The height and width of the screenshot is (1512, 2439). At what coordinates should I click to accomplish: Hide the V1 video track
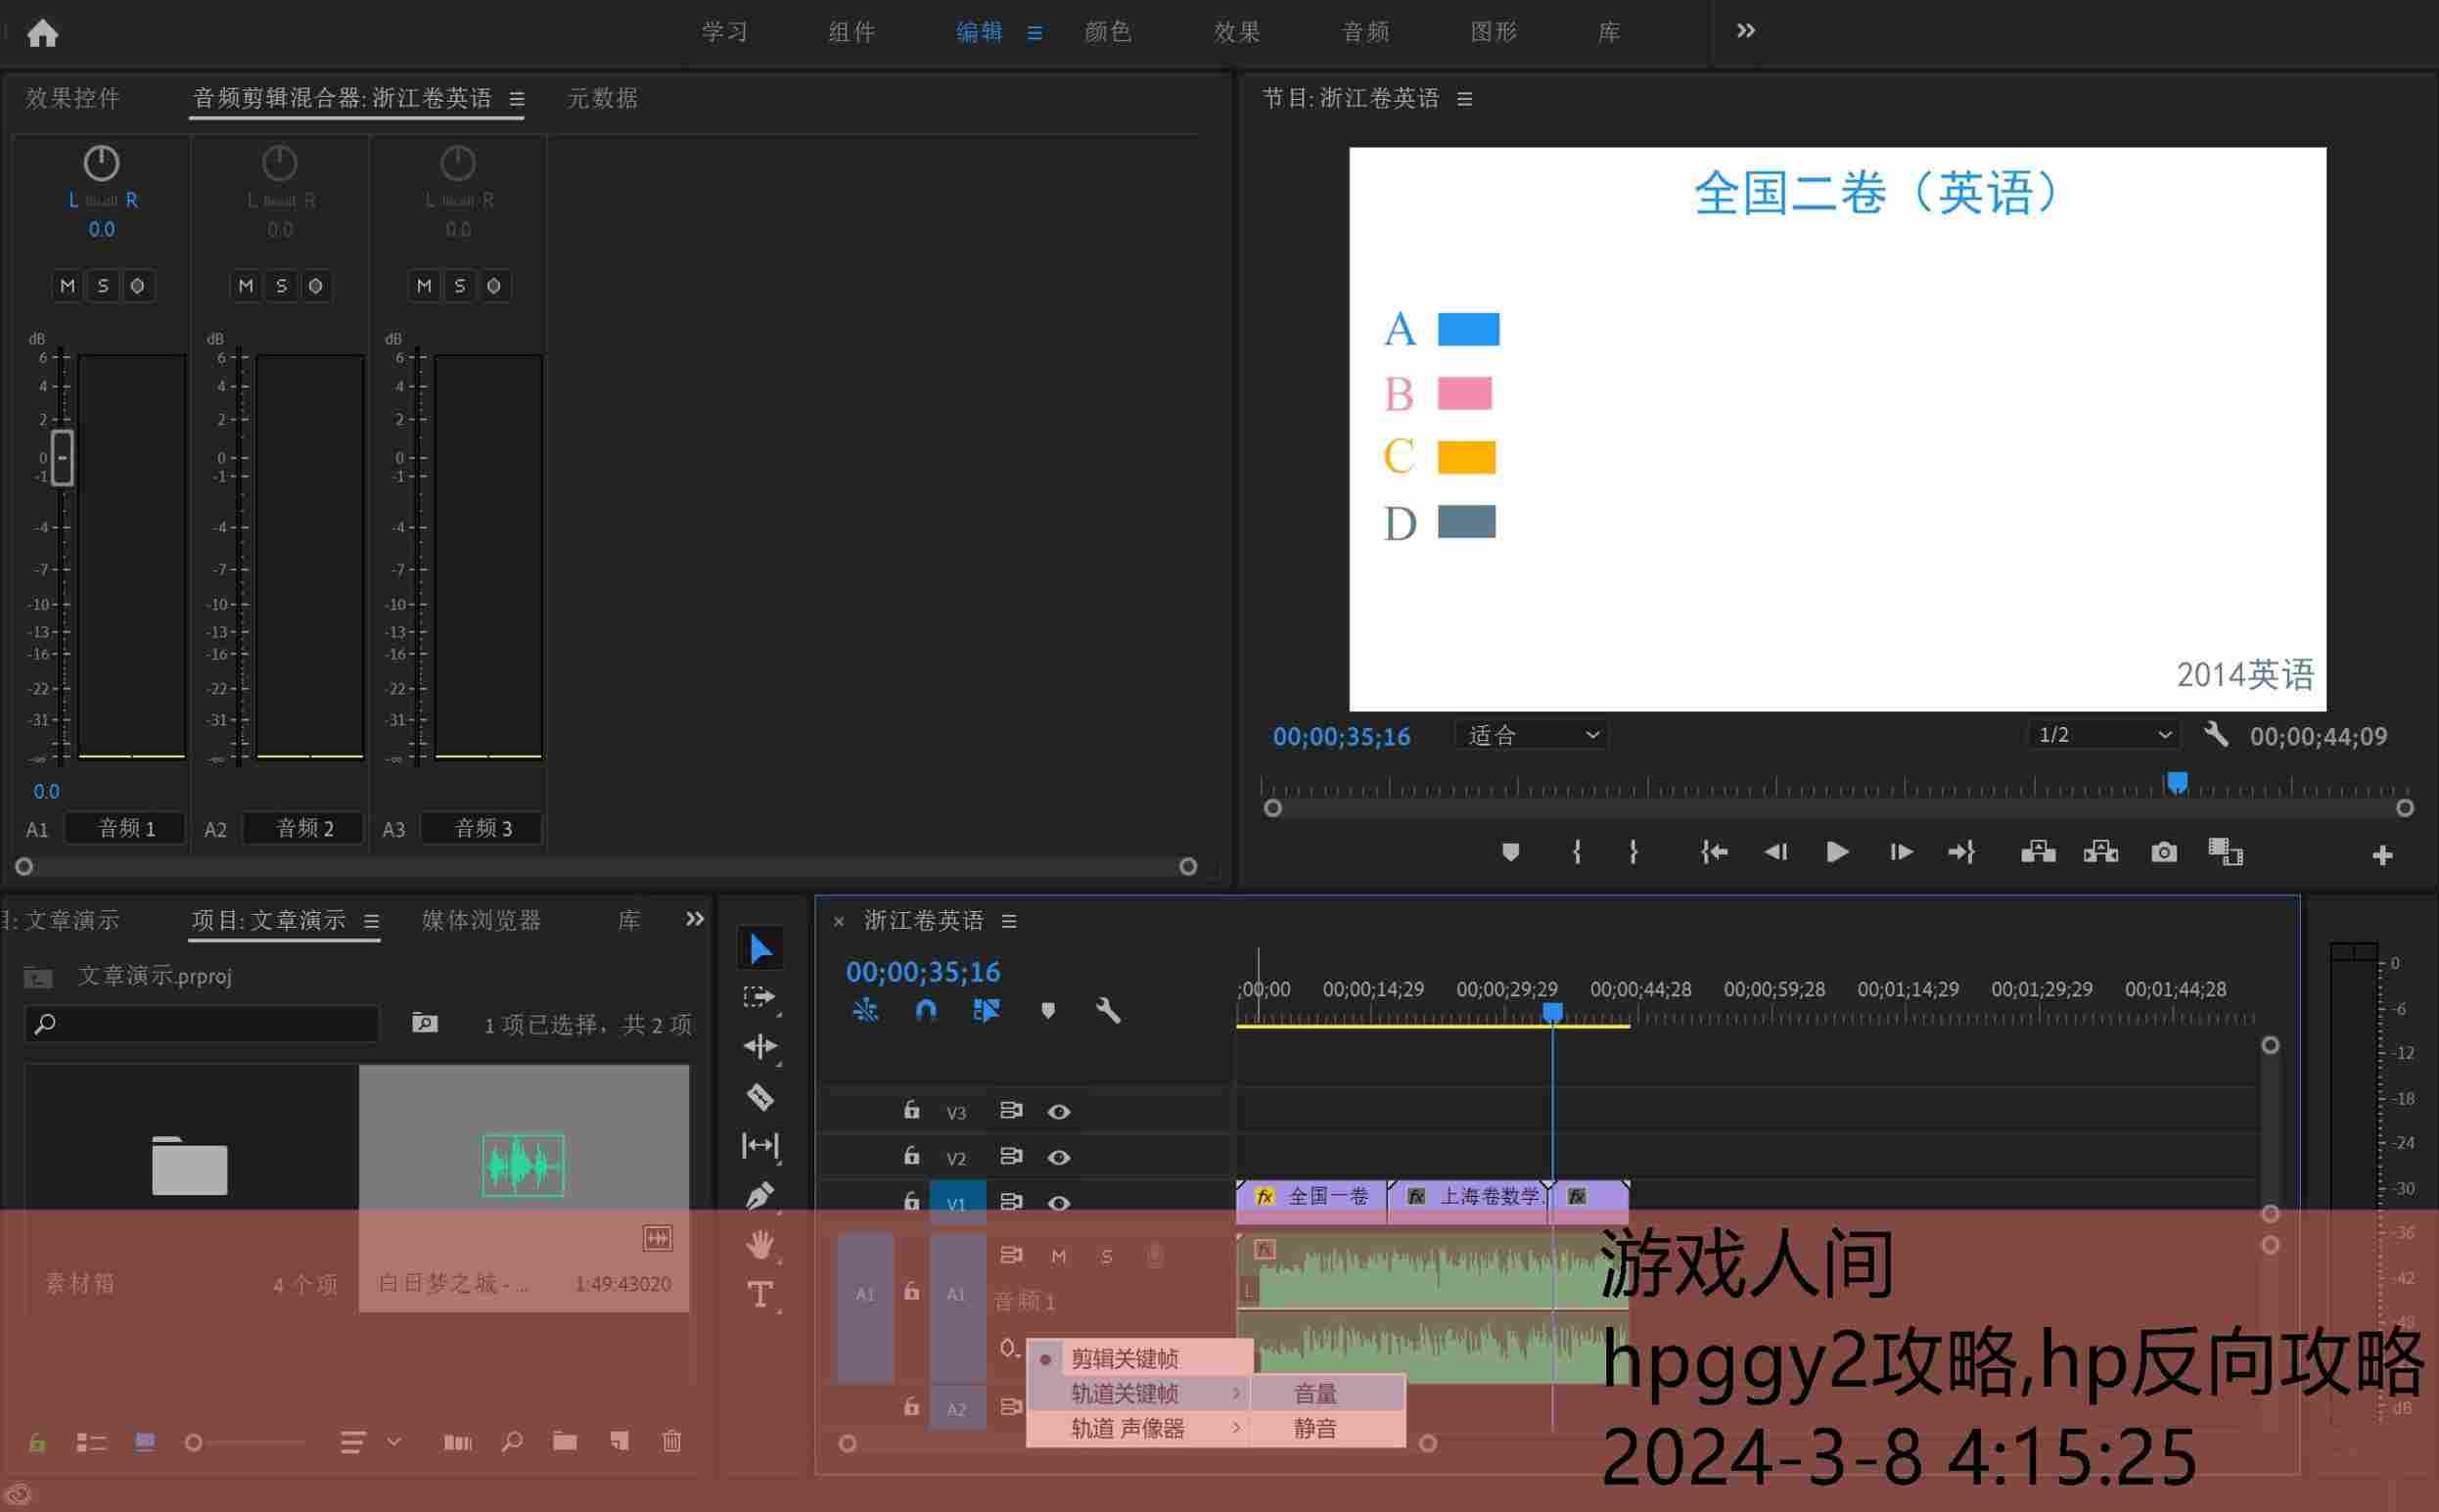pos(1059,1203)
